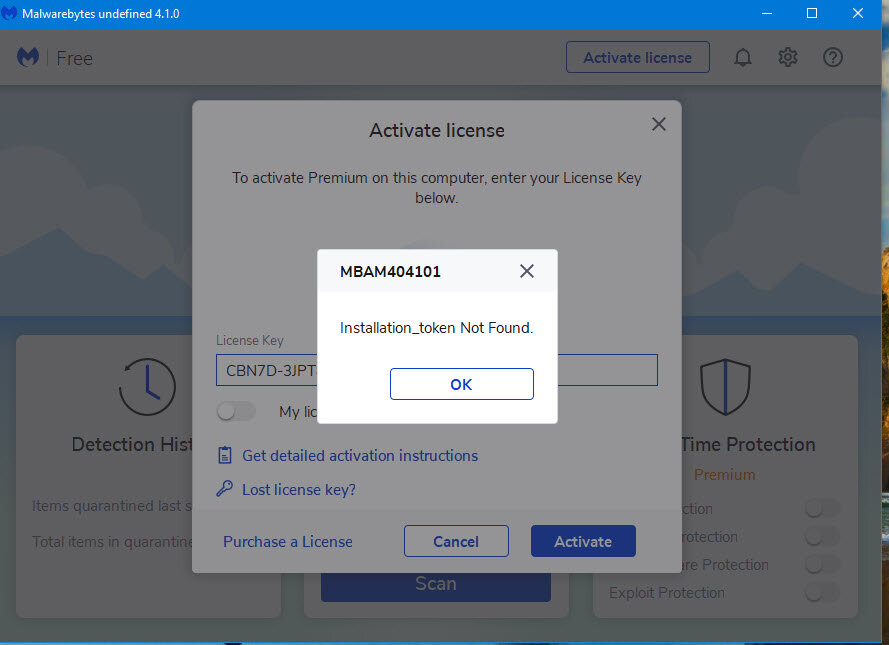This screenshot has height=645, width=889.
Task: Start a scan with the Scan button
Action: pos(435,586)
